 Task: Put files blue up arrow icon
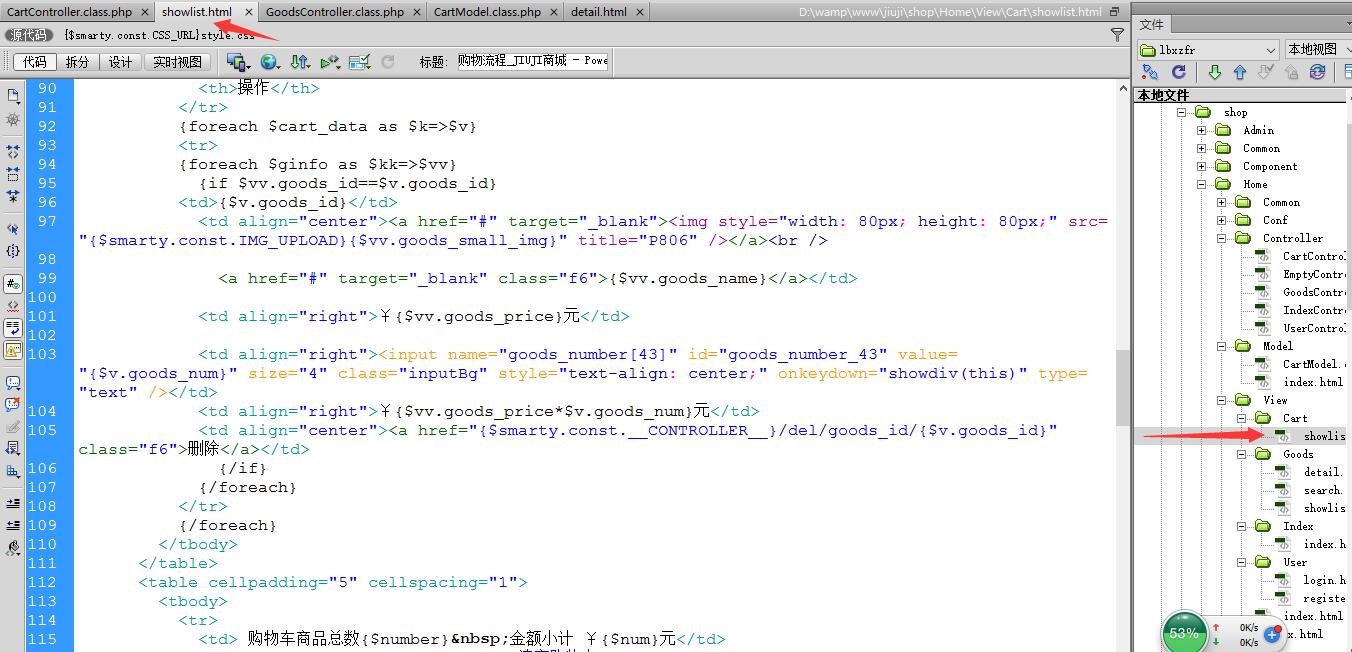pyautogui.click(x=1240, y=72)
